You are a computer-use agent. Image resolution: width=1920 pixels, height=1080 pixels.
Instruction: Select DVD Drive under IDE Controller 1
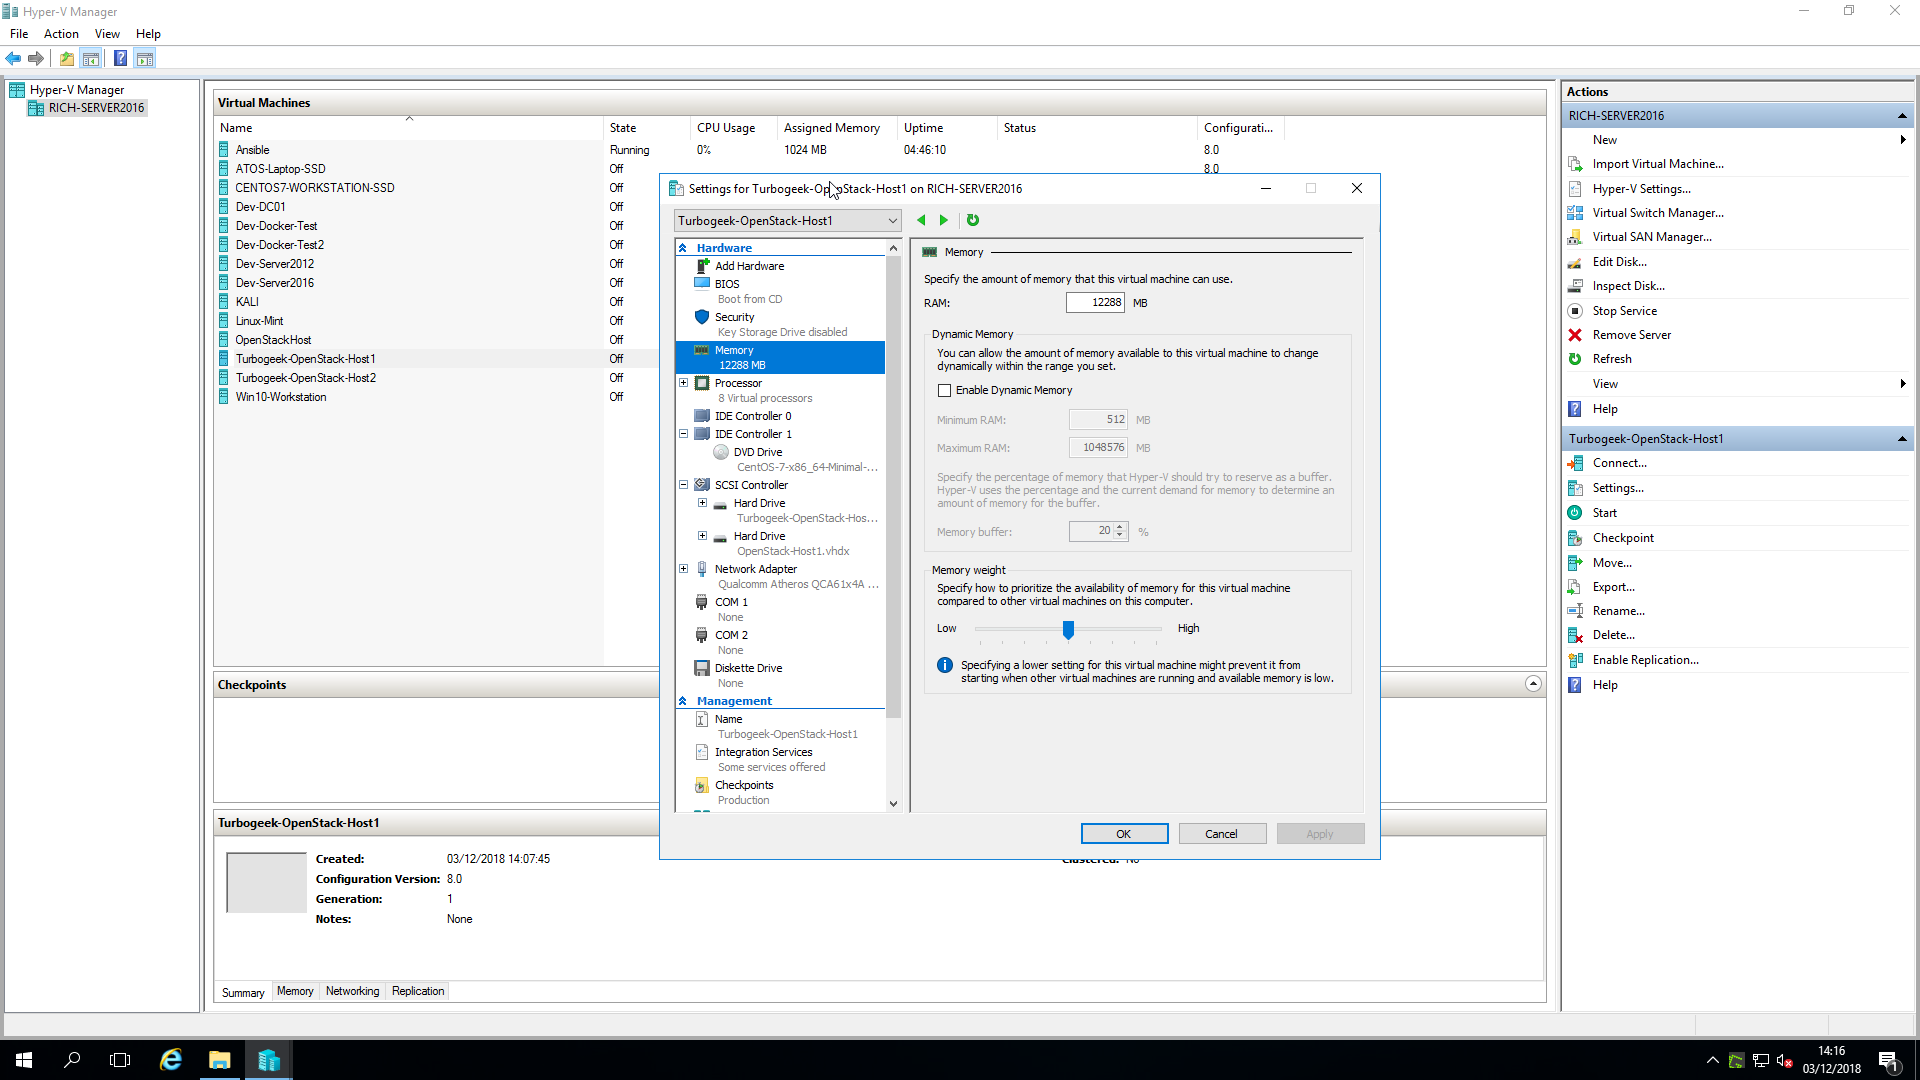pos(758,452)
